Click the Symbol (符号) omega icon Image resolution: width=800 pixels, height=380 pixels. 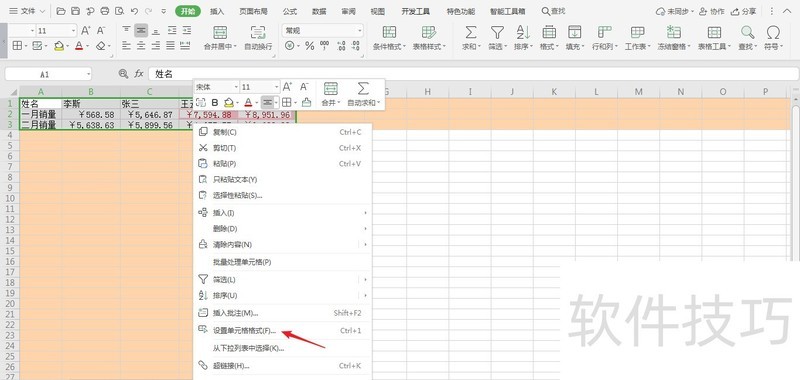[773, 33]
